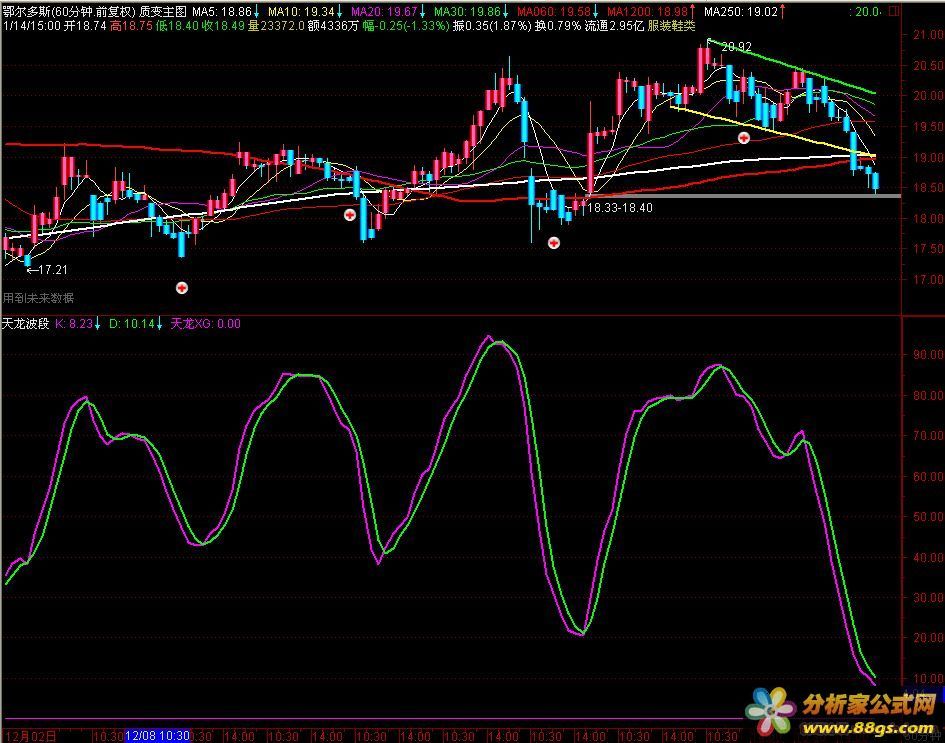945x743 pixels.
Task: Click the 90.00 indicator axis label
Action: point(928,355)
